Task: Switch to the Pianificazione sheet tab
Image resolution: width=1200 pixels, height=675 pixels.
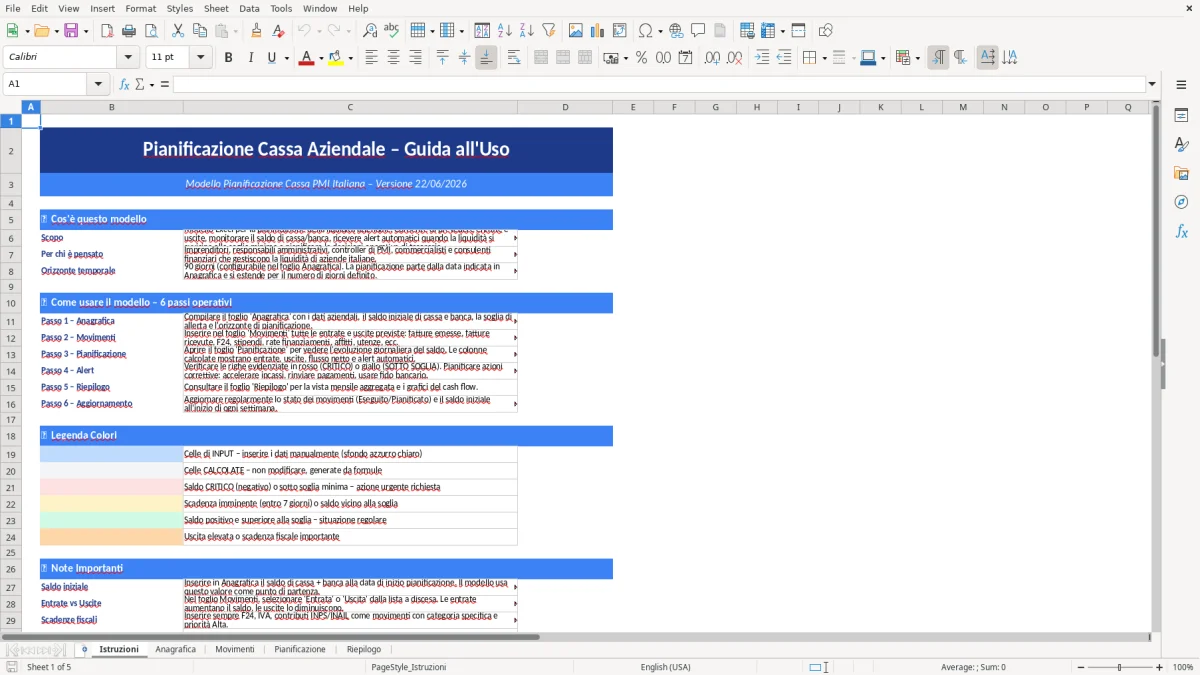Action: (x=300, y=649)
